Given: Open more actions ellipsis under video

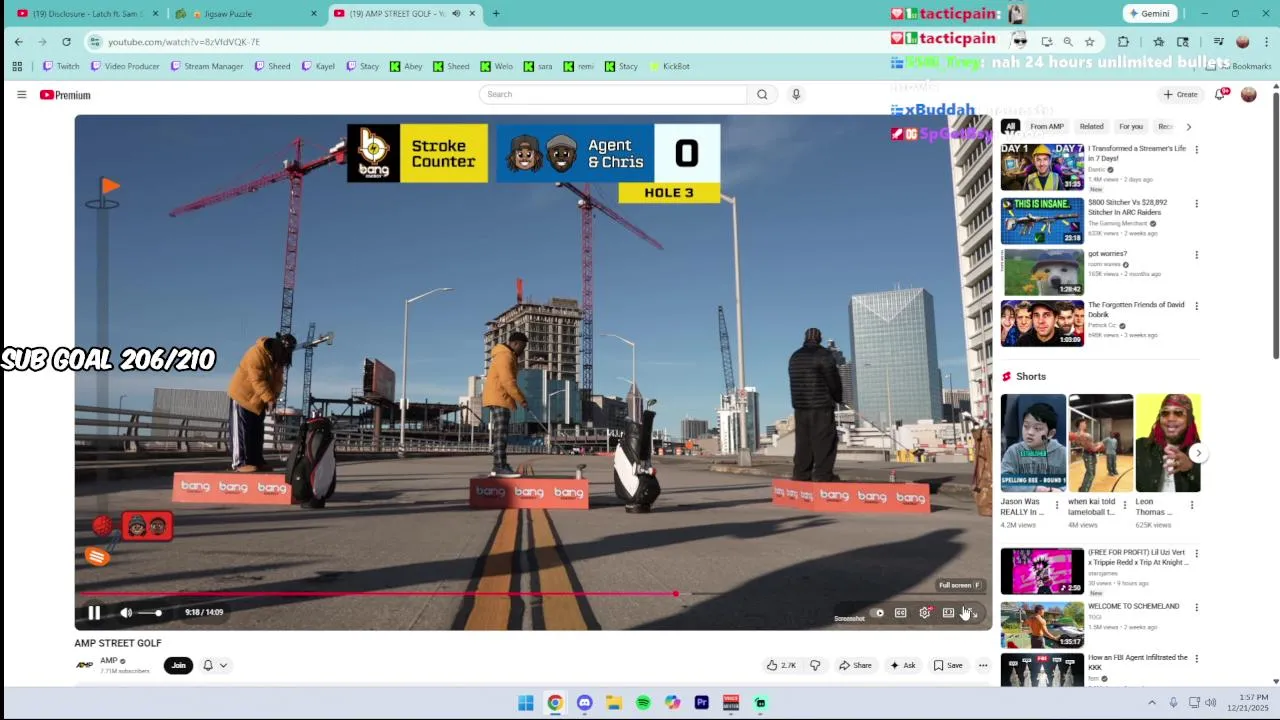Looking at the screenshot, I should [983, 665].
